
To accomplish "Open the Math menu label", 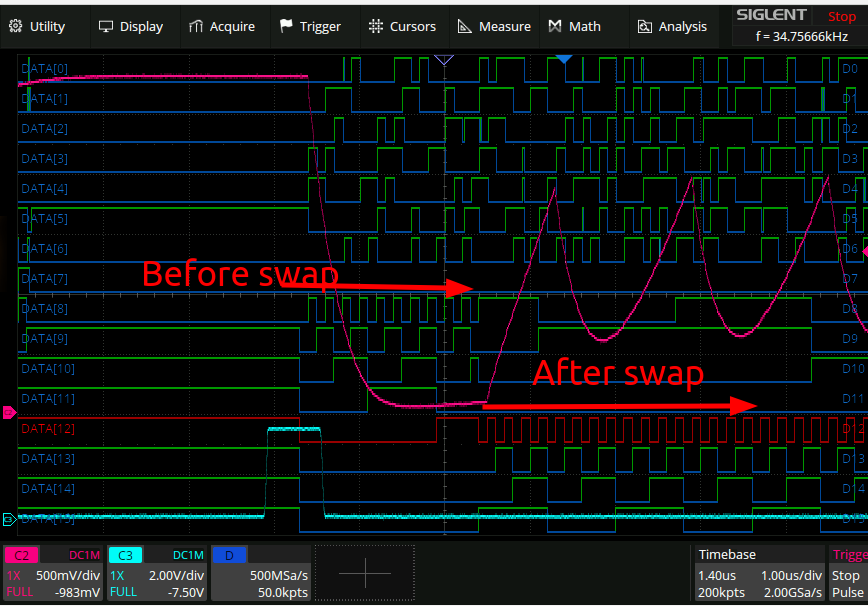I will 585,27.
